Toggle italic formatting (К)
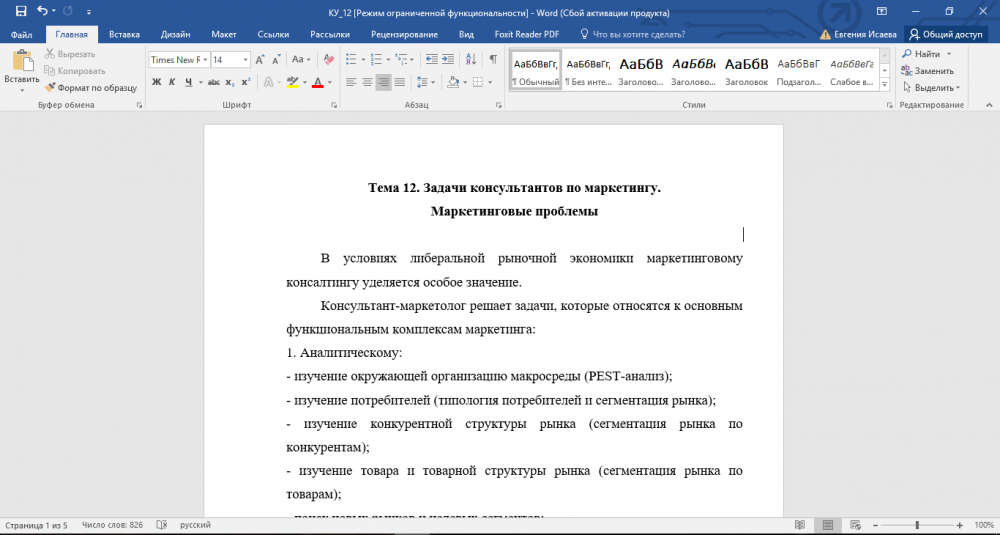 172,82
